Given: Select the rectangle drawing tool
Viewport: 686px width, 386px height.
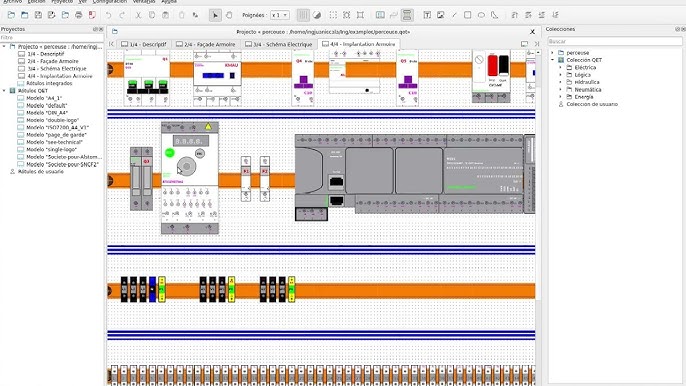Looking at the screenshot, I should 468,15.
